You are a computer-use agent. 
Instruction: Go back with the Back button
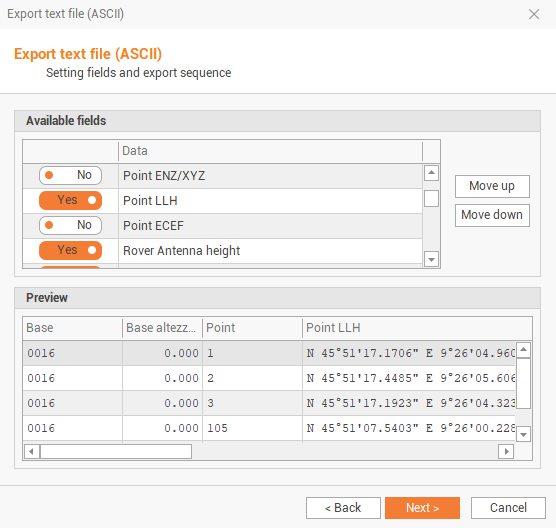coord(343,508)
